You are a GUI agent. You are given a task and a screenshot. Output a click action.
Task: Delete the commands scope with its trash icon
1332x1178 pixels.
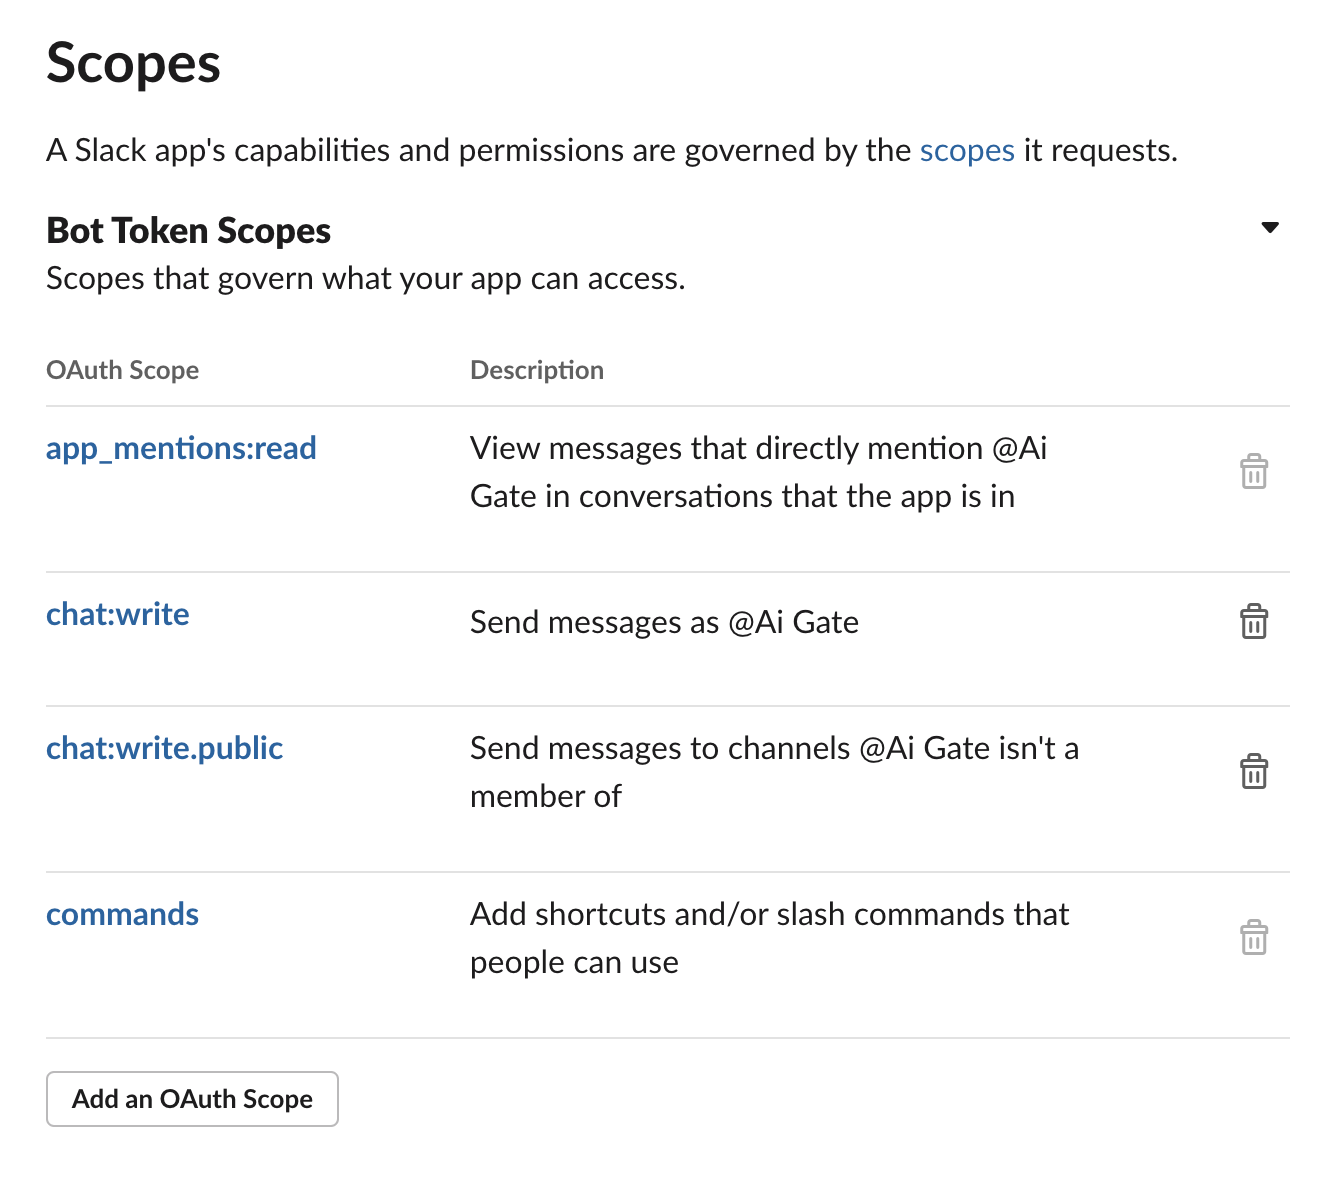click(1254, 937)
